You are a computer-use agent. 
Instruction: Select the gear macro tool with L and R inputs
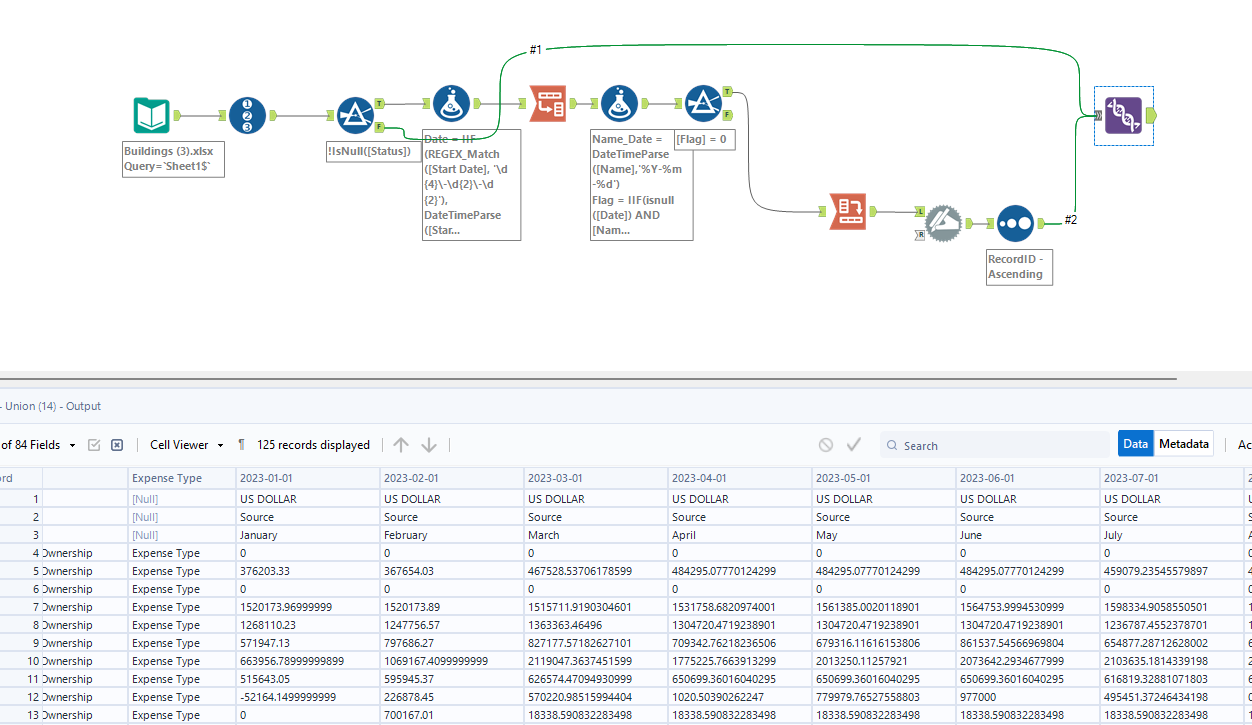coord(943,223)
